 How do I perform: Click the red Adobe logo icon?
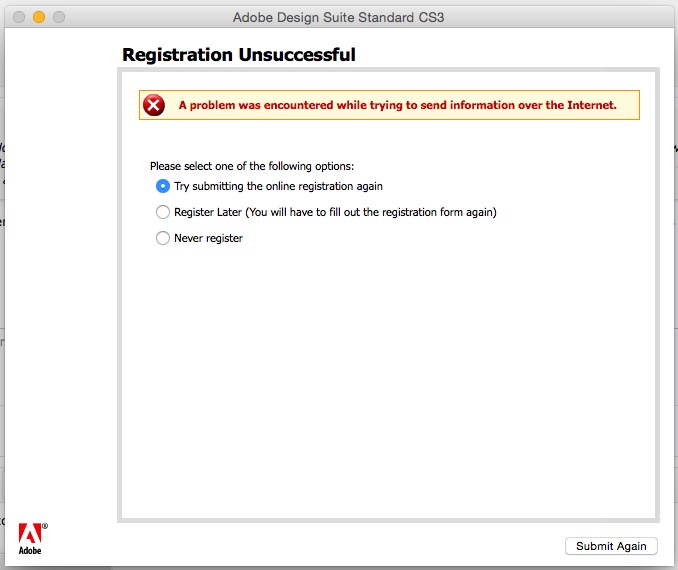[x=30, y=533]
